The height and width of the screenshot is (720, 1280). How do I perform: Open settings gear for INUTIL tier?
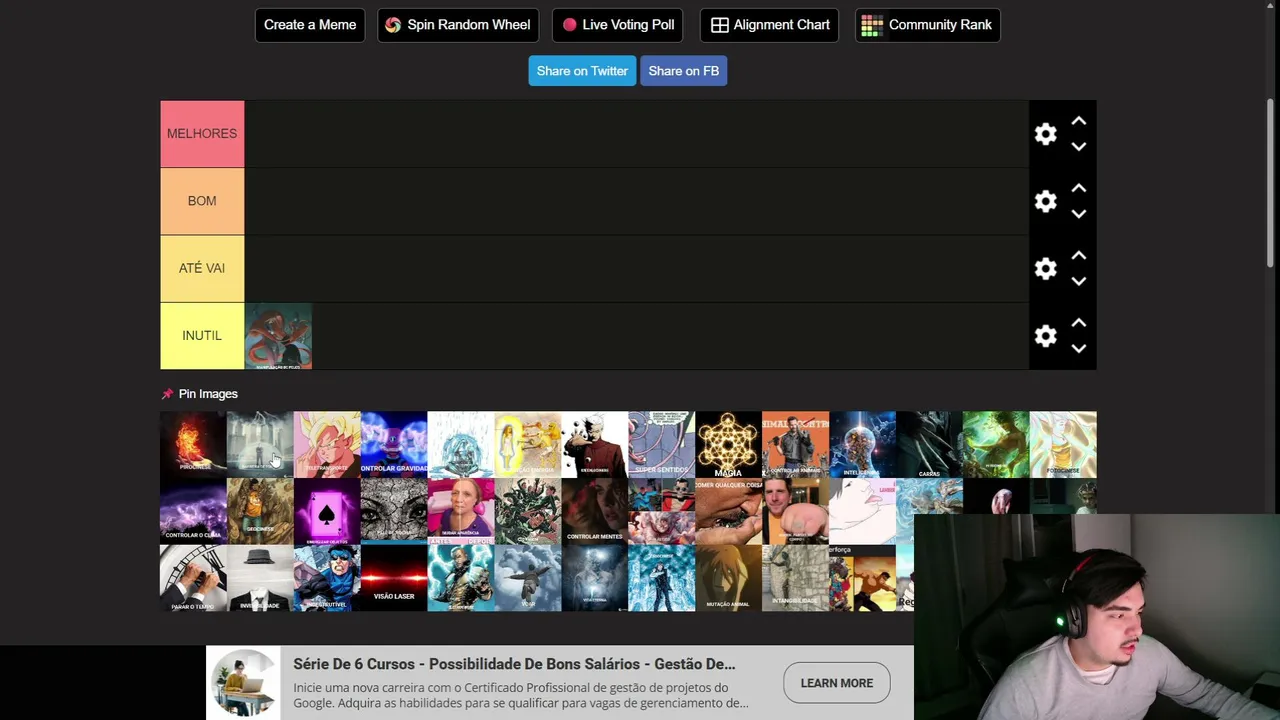[x=1045, y=336]
